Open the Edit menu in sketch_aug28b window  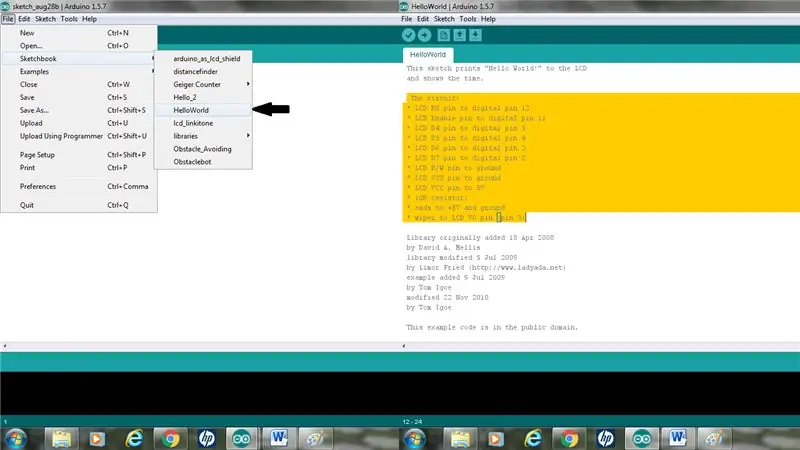(x=24, y=19)
